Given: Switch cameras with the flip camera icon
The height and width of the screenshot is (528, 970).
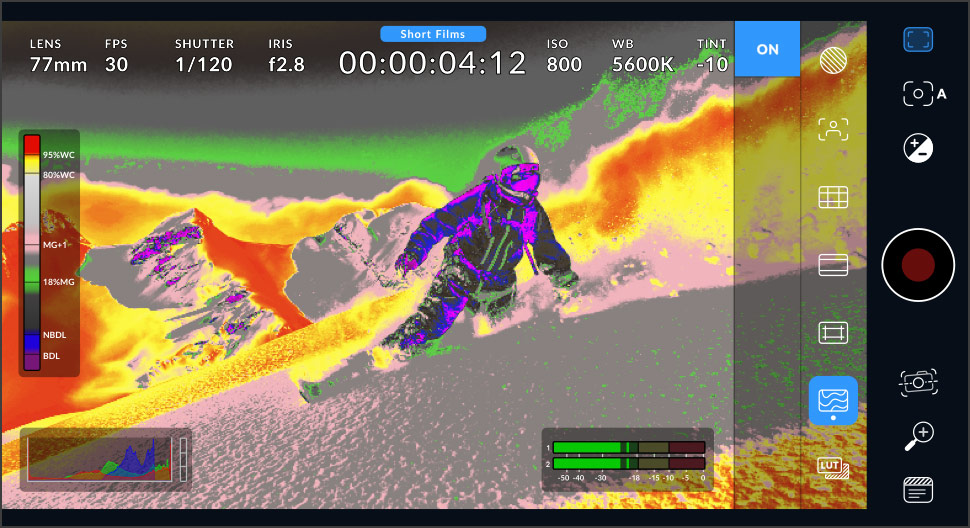Looking at the screenshot, I should point(918,381).
